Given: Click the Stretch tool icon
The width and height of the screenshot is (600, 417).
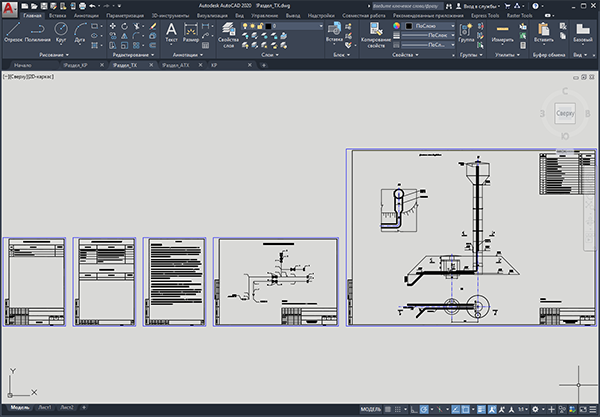Looking at the screenshot, I should [x=113, y=46].
